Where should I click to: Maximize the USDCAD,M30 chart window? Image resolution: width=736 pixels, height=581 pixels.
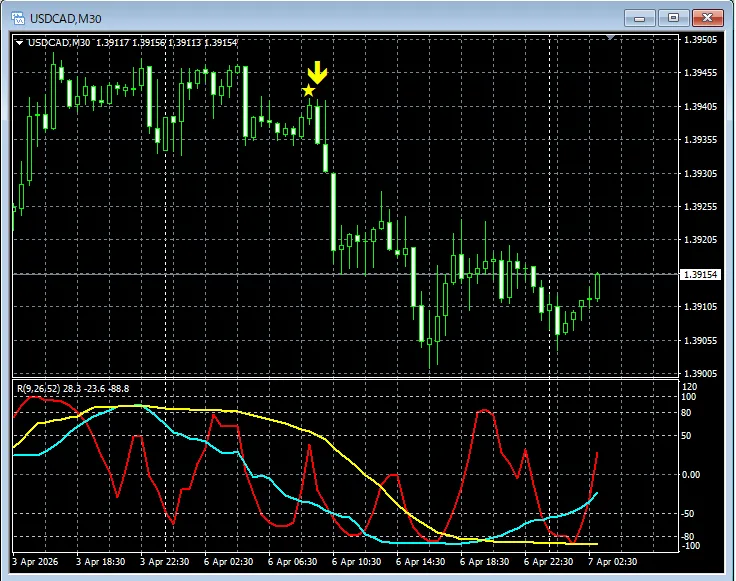[x=673, y=18]
